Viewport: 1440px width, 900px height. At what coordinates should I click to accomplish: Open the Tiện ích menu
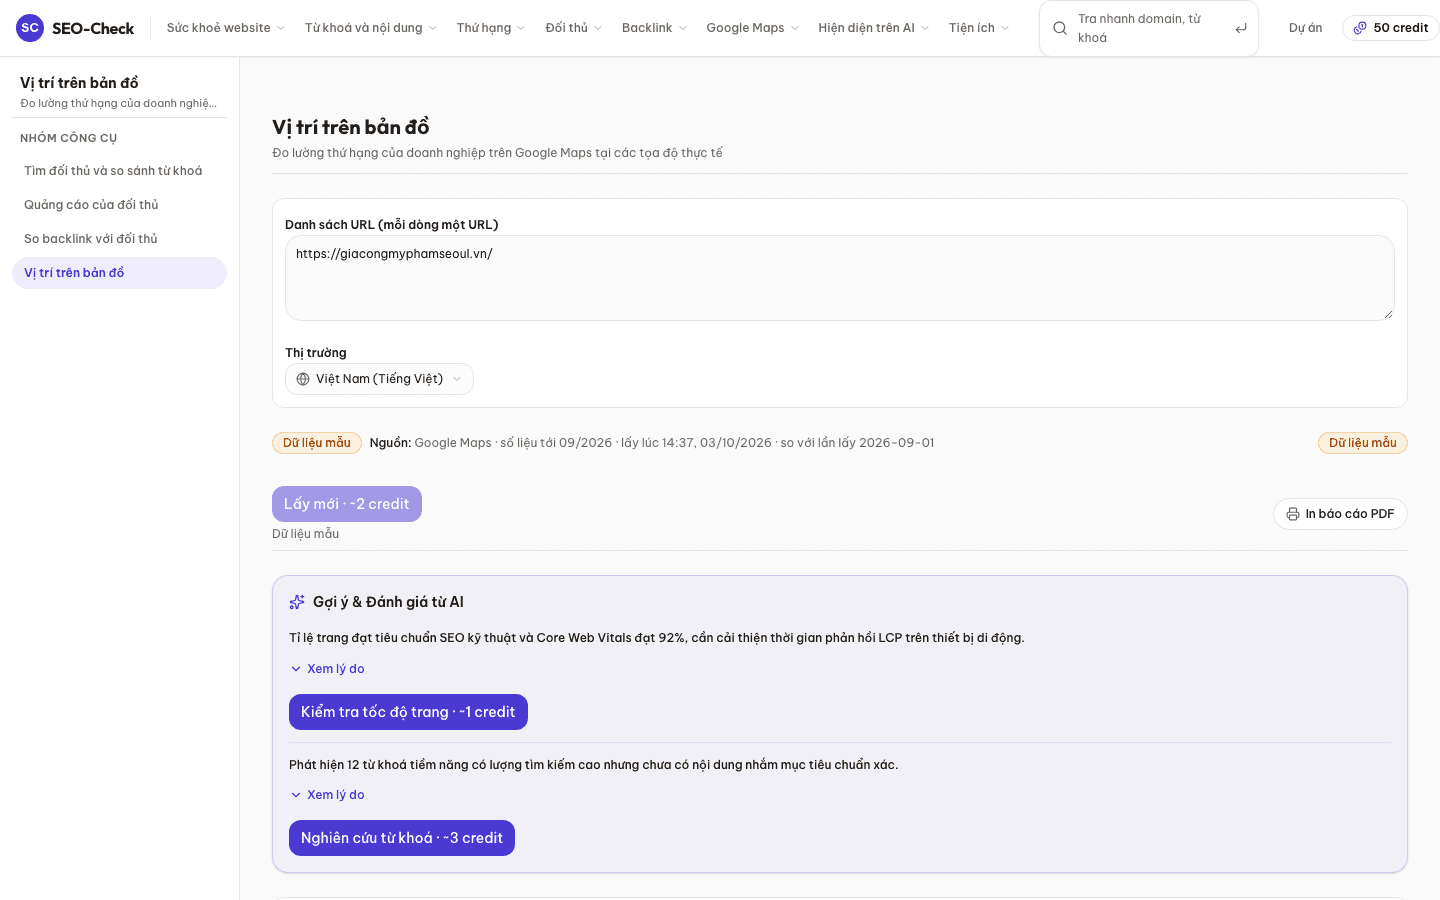(x=978, y=28)
